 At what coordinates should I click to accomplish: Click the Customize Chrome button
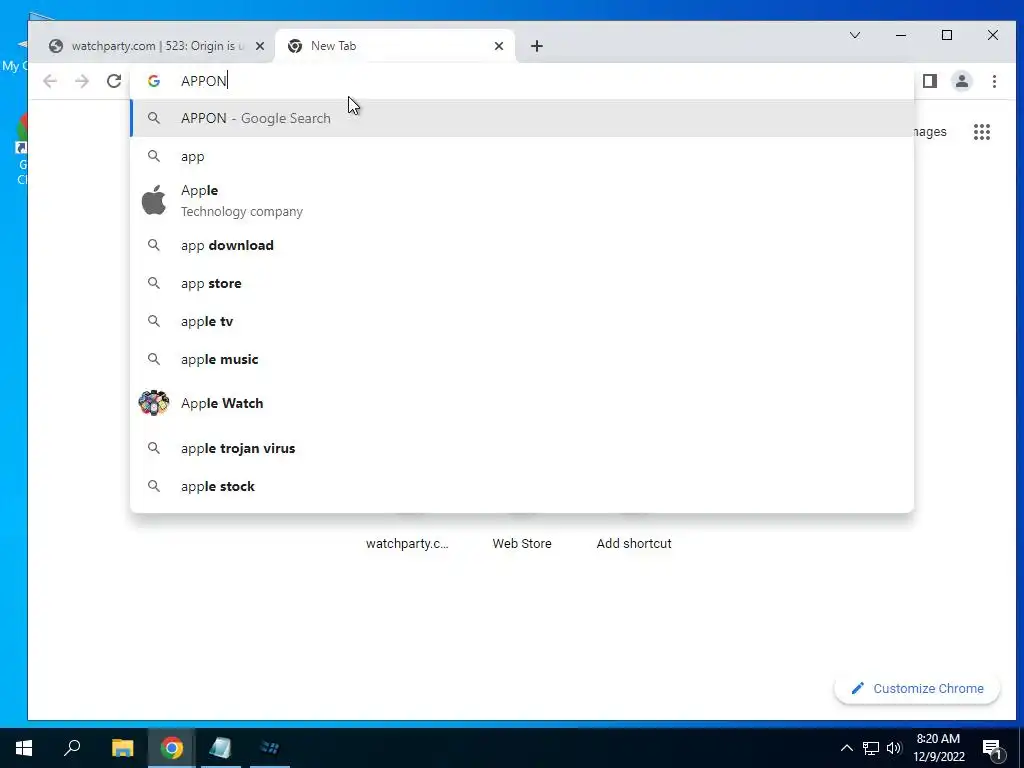coord(917,688)
